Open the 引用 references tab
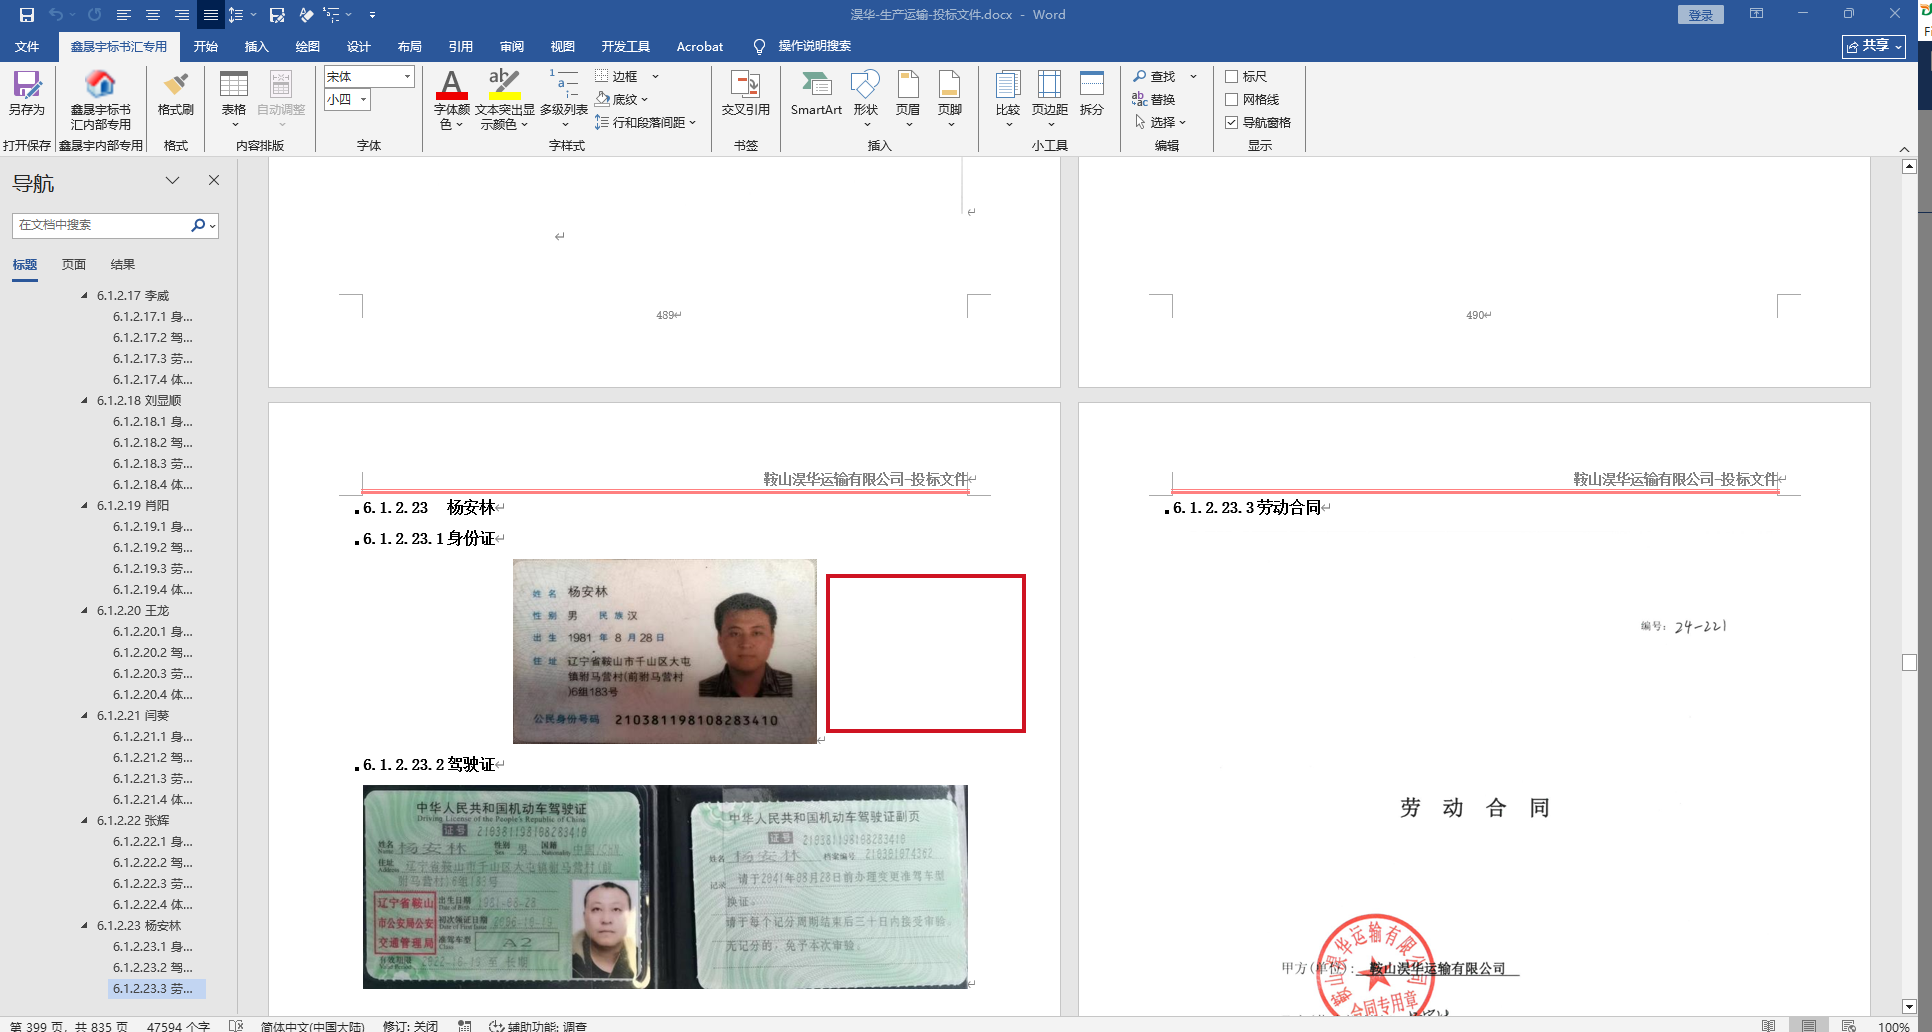 point(461,46)
